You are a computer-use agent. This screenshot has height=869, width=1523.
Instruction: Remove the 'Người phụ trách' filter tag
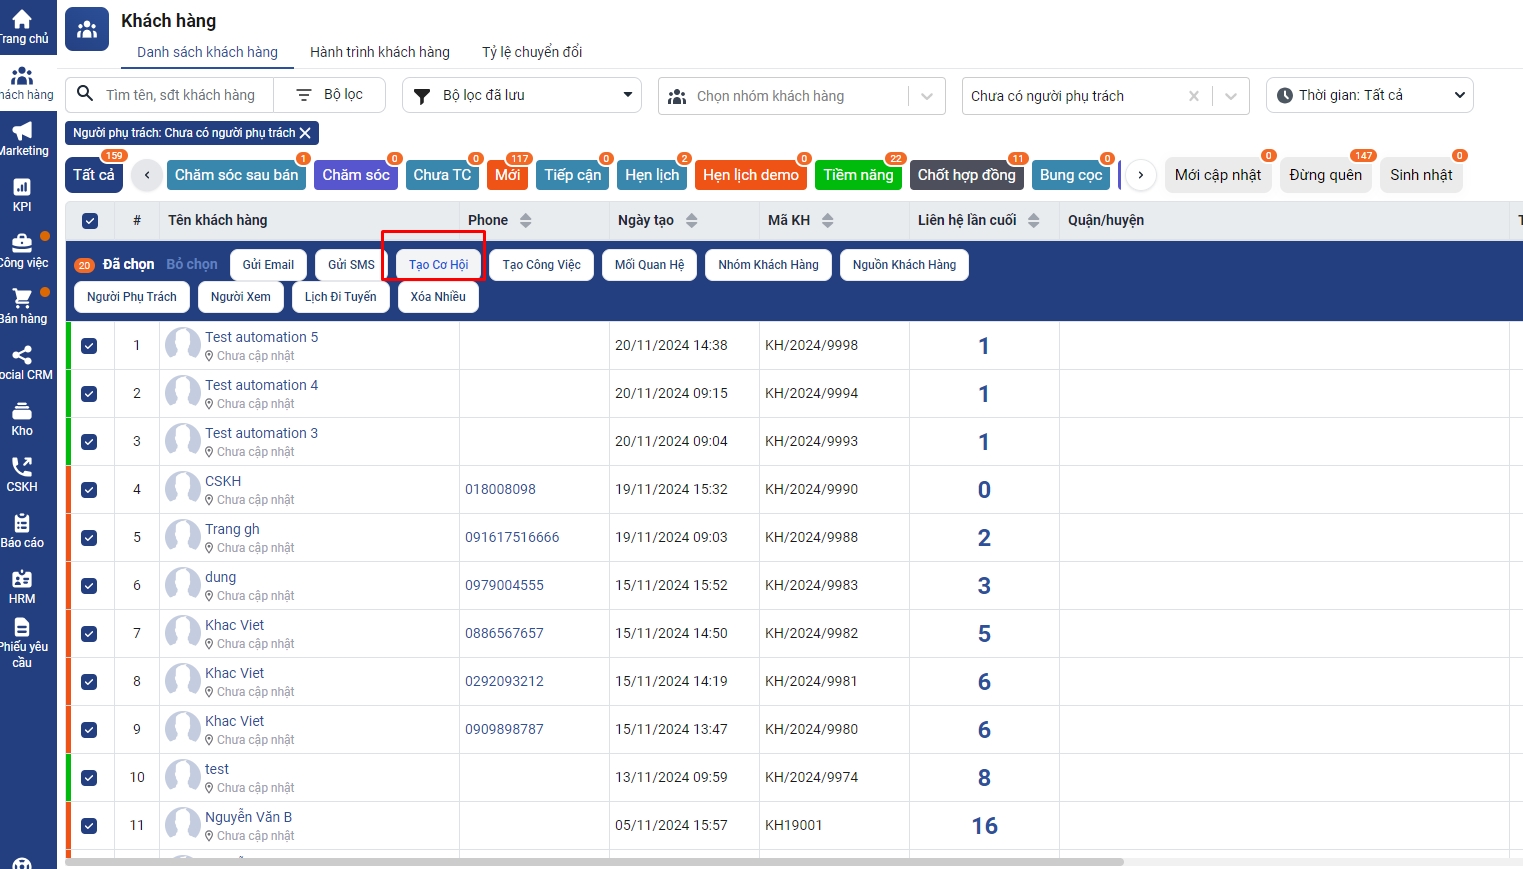tap(306, 133)
